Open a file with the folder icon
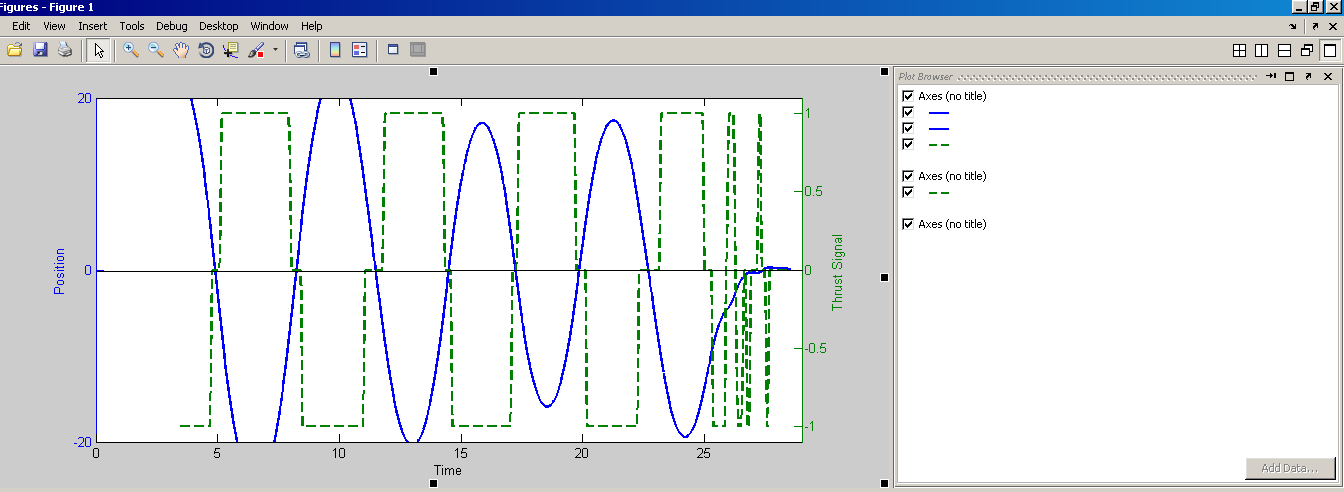The height and width of the screenshot is (492, 1344). point(15,49)
